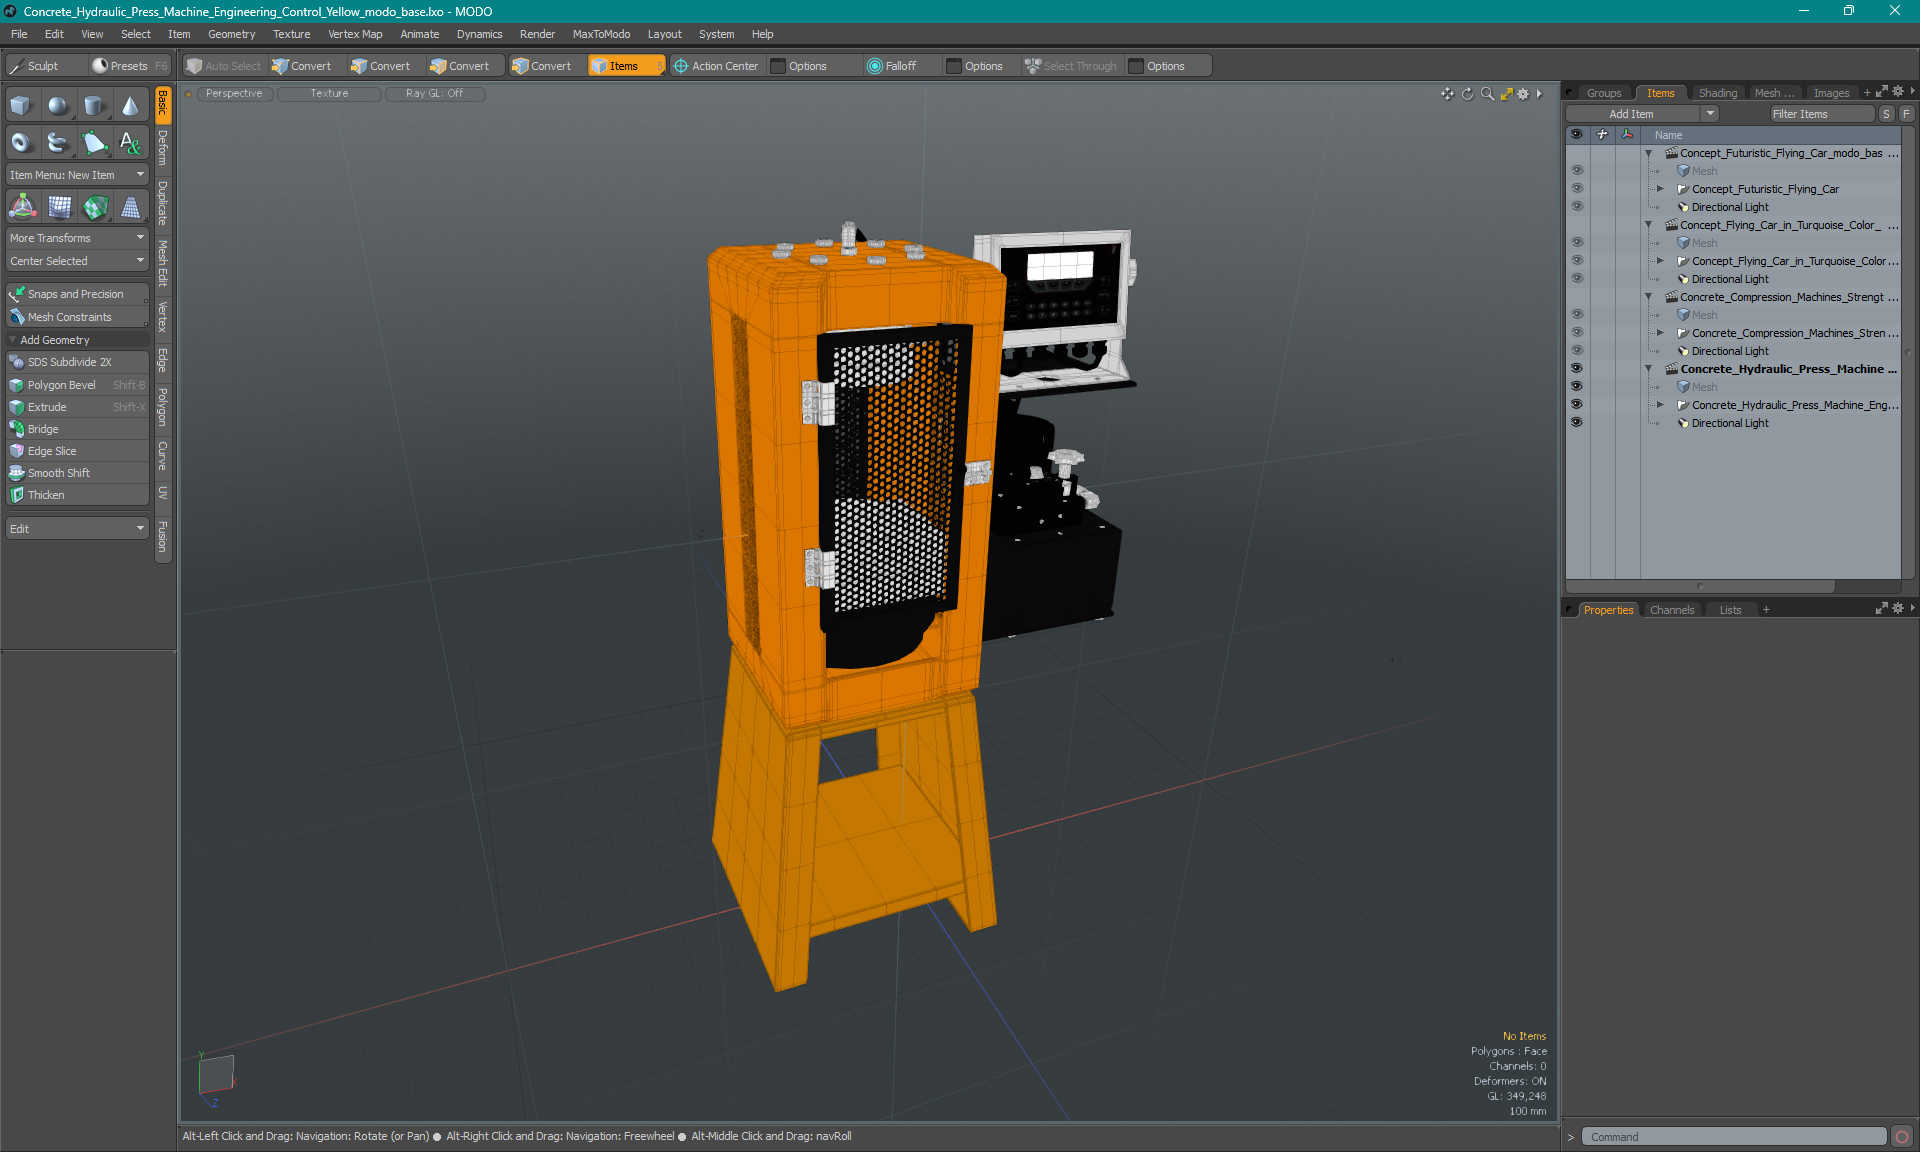Viewport: 1920px width, 1152px height.
Task: Toggle visibility of Concrete_Compression_Machines_Stren group
Action: [1577, 333]
